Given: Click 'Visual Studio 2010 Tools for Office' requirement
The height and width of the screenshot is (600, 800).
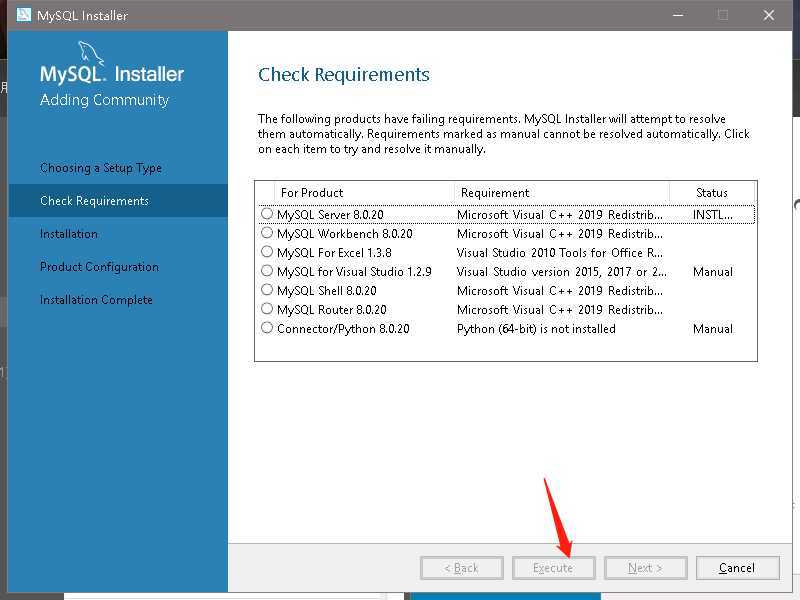Looking at the screenshot, I should pyautogui.click(x=560, y=253).
